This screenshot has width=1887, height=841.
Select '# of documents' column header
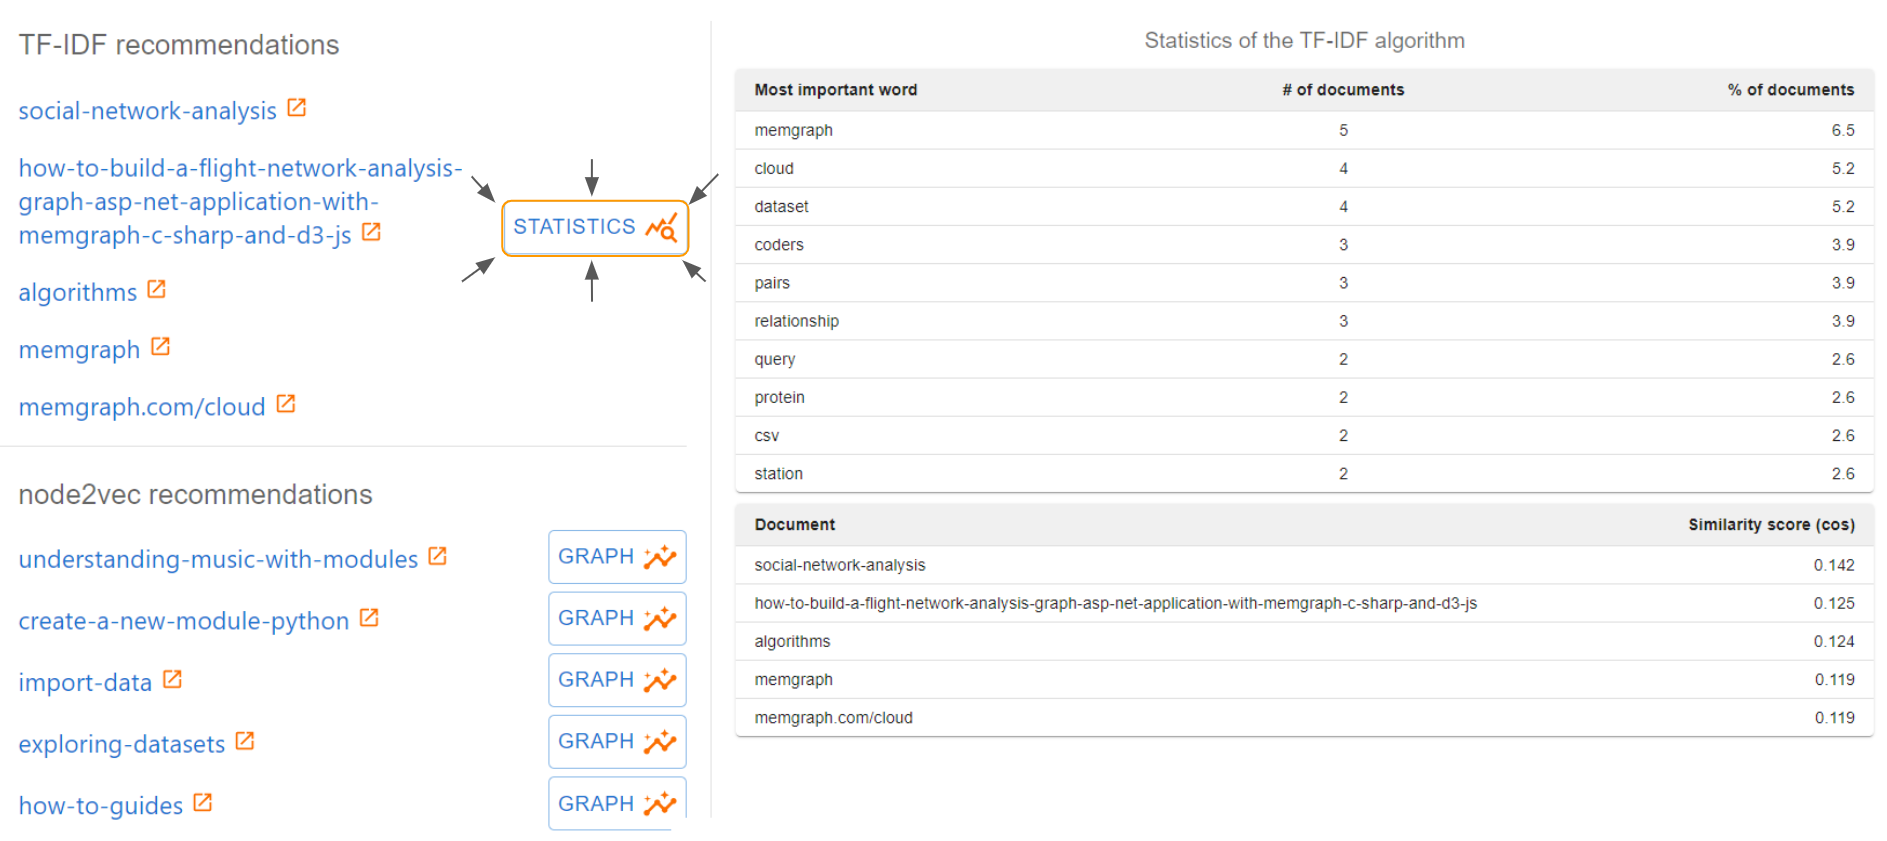point(1343,90)
